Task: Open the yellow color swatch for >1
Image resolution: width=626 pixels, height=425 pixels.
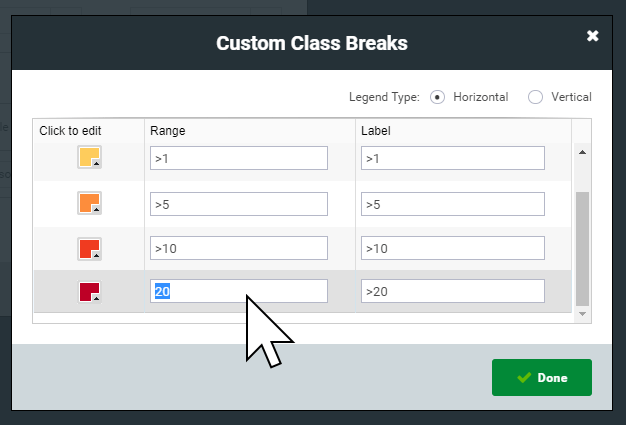Action: 89,157
